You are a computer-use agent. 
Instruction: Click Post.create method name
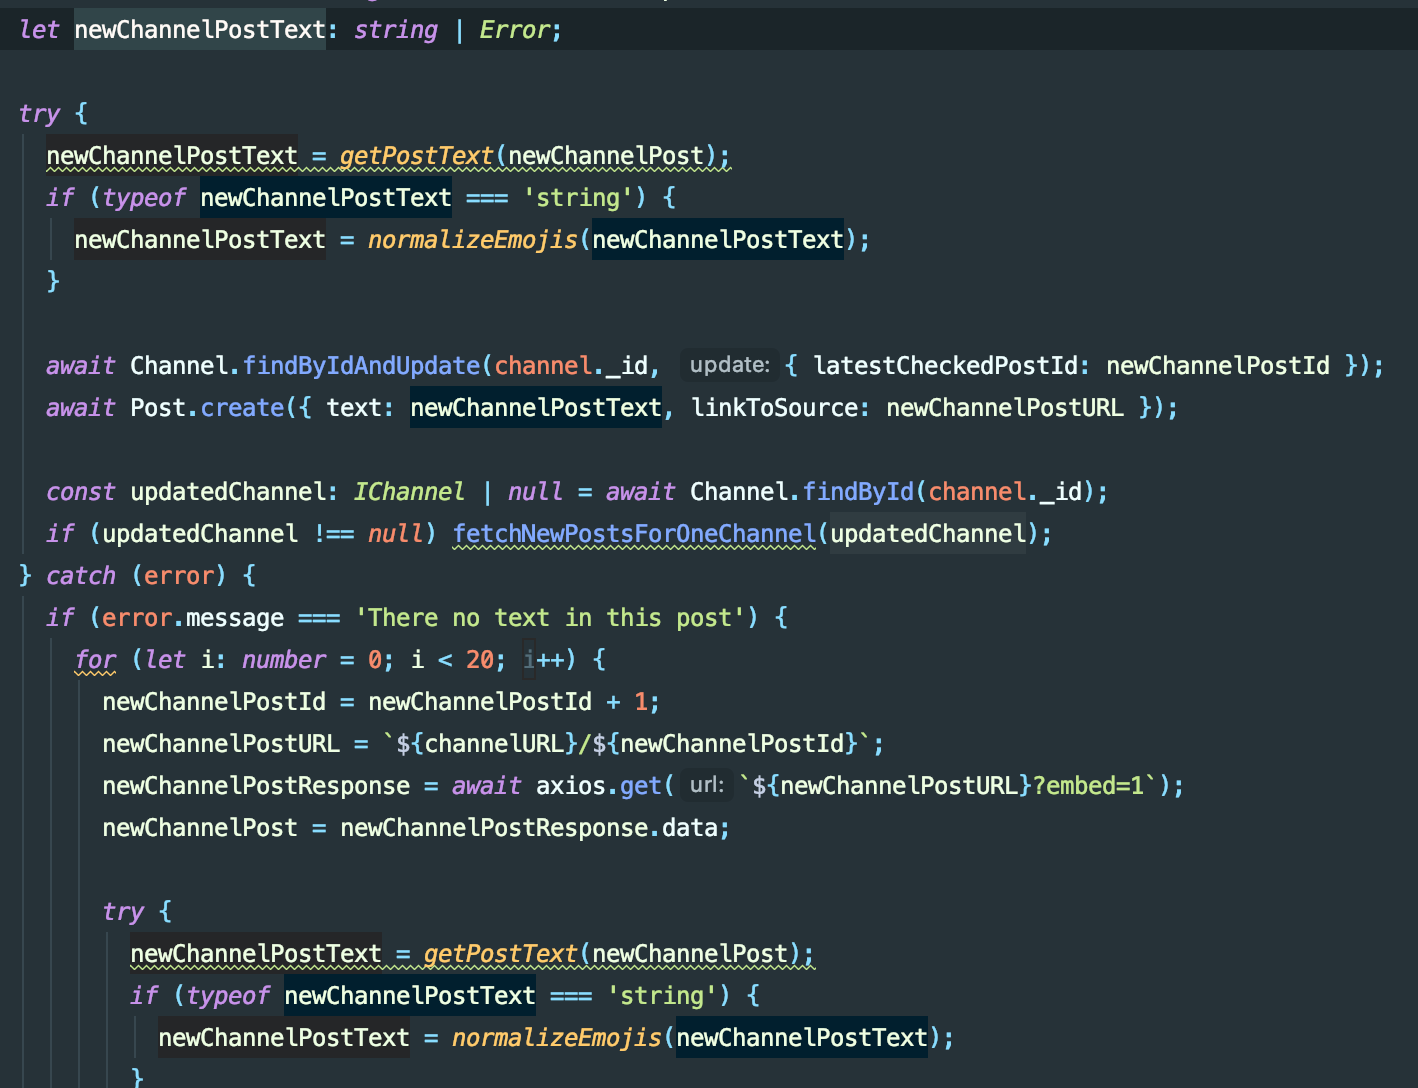[x=242, y=407]
